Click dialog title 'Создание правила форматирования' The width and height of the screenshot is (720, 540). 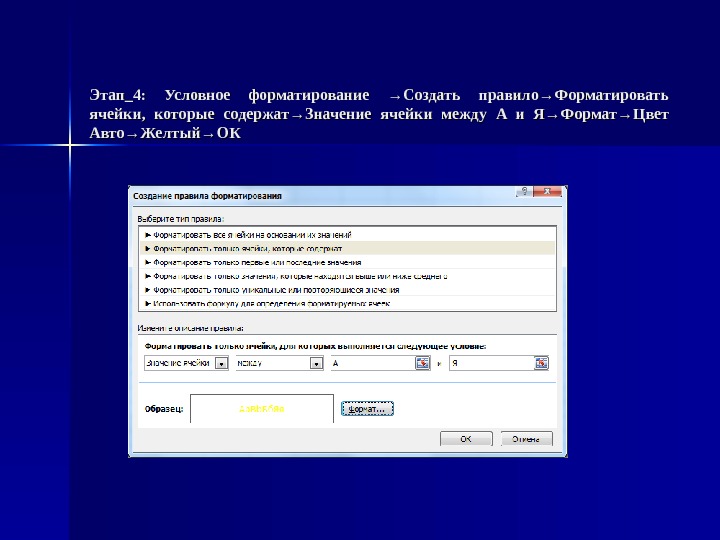pyautogui.click(x=207, y=196)
